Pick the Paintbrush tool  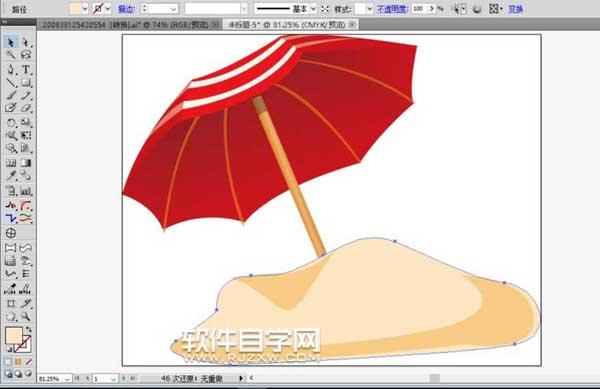click(10, 95)
